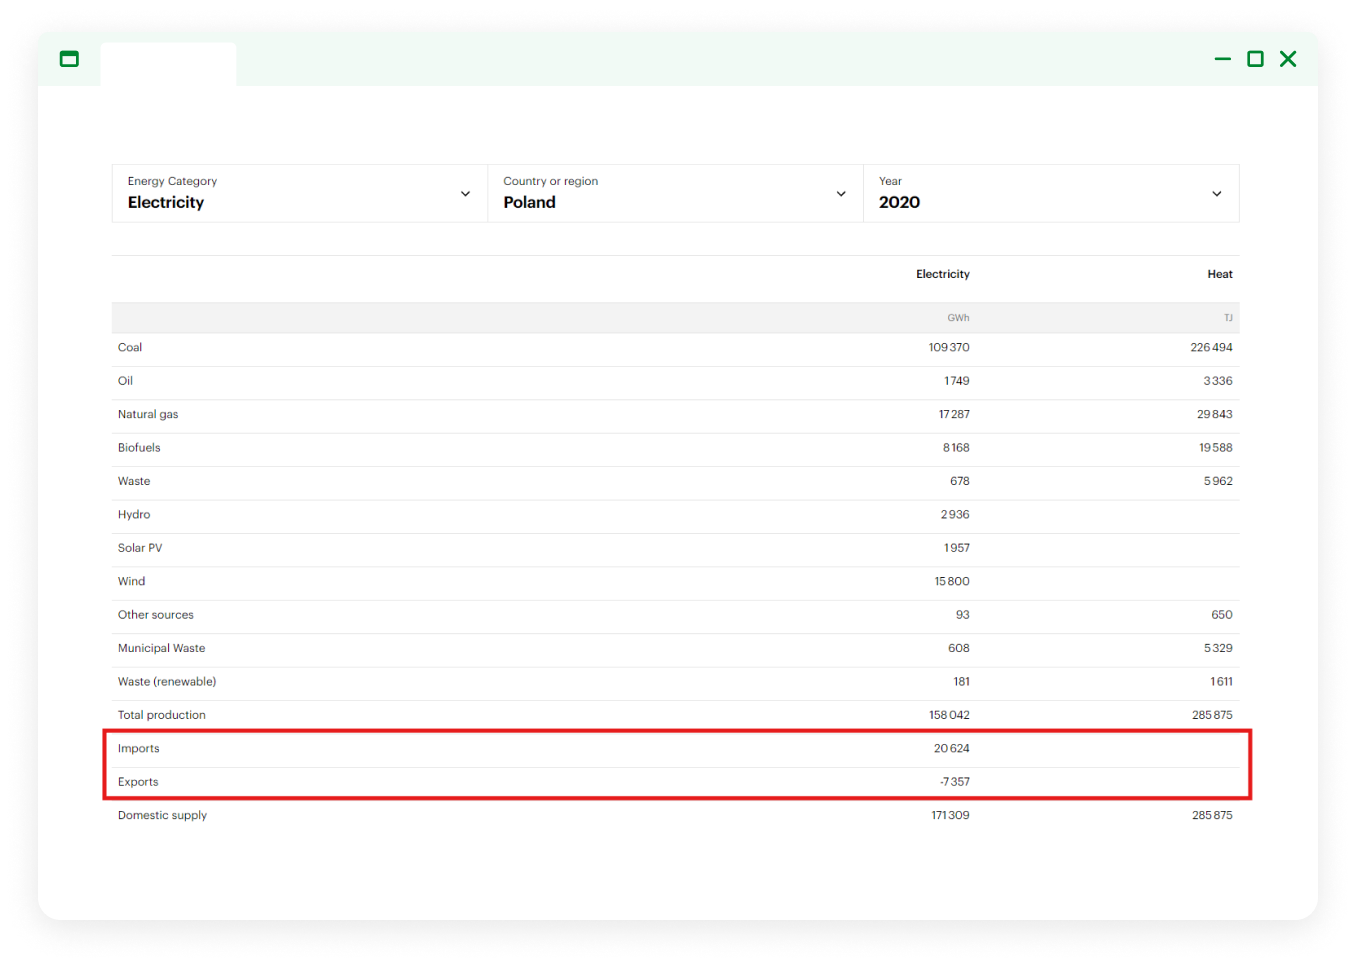Select the Exports row label

138,782
